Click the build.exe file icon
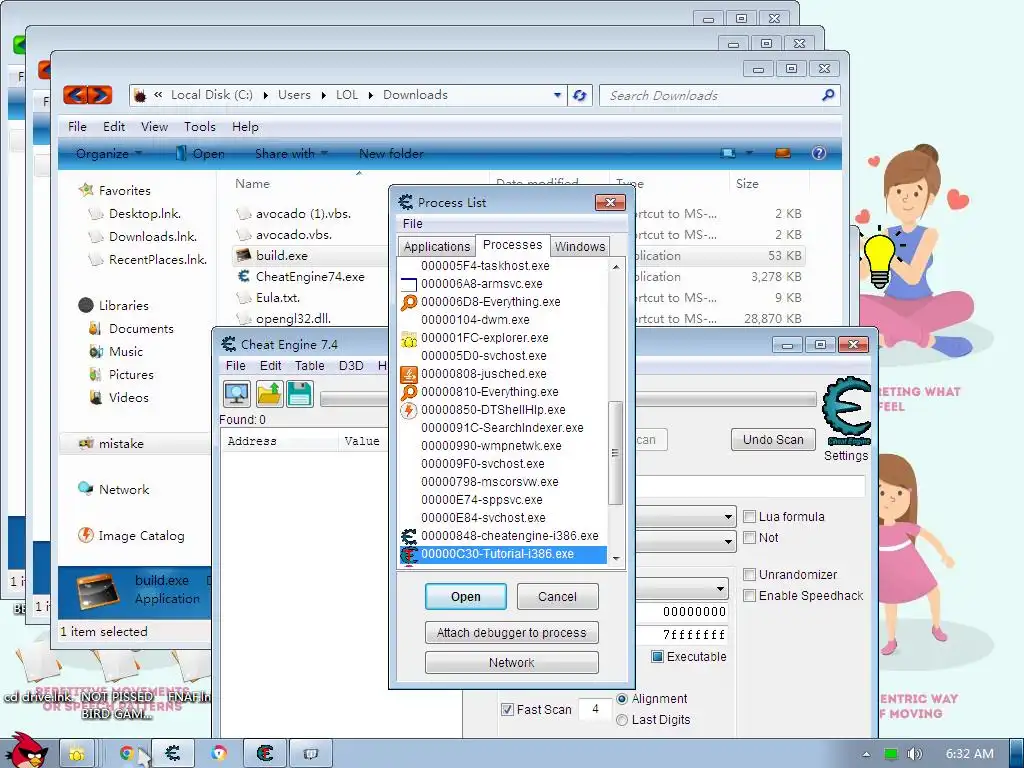The width and height of the screenshot is (1024, 768). click(x=244, y=255)
